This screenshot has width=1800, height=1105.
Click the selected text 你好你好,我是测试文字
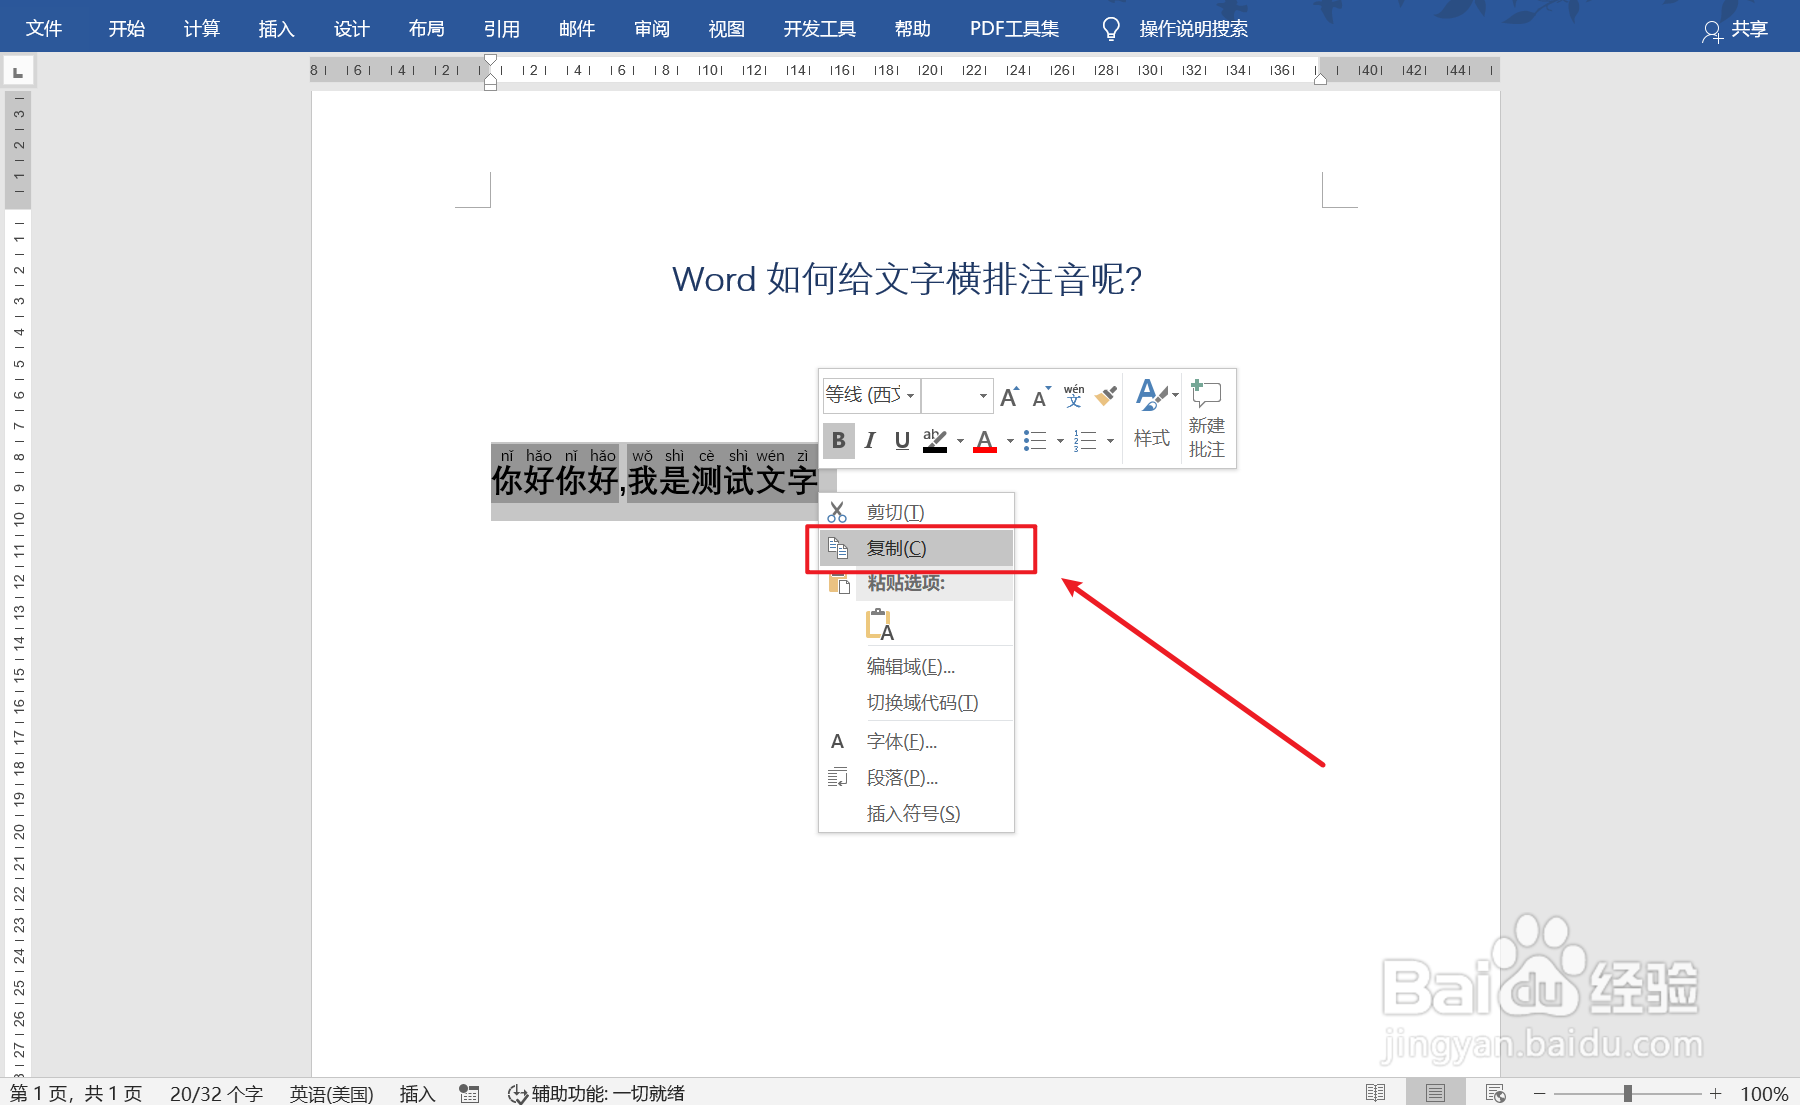(655, 480)
